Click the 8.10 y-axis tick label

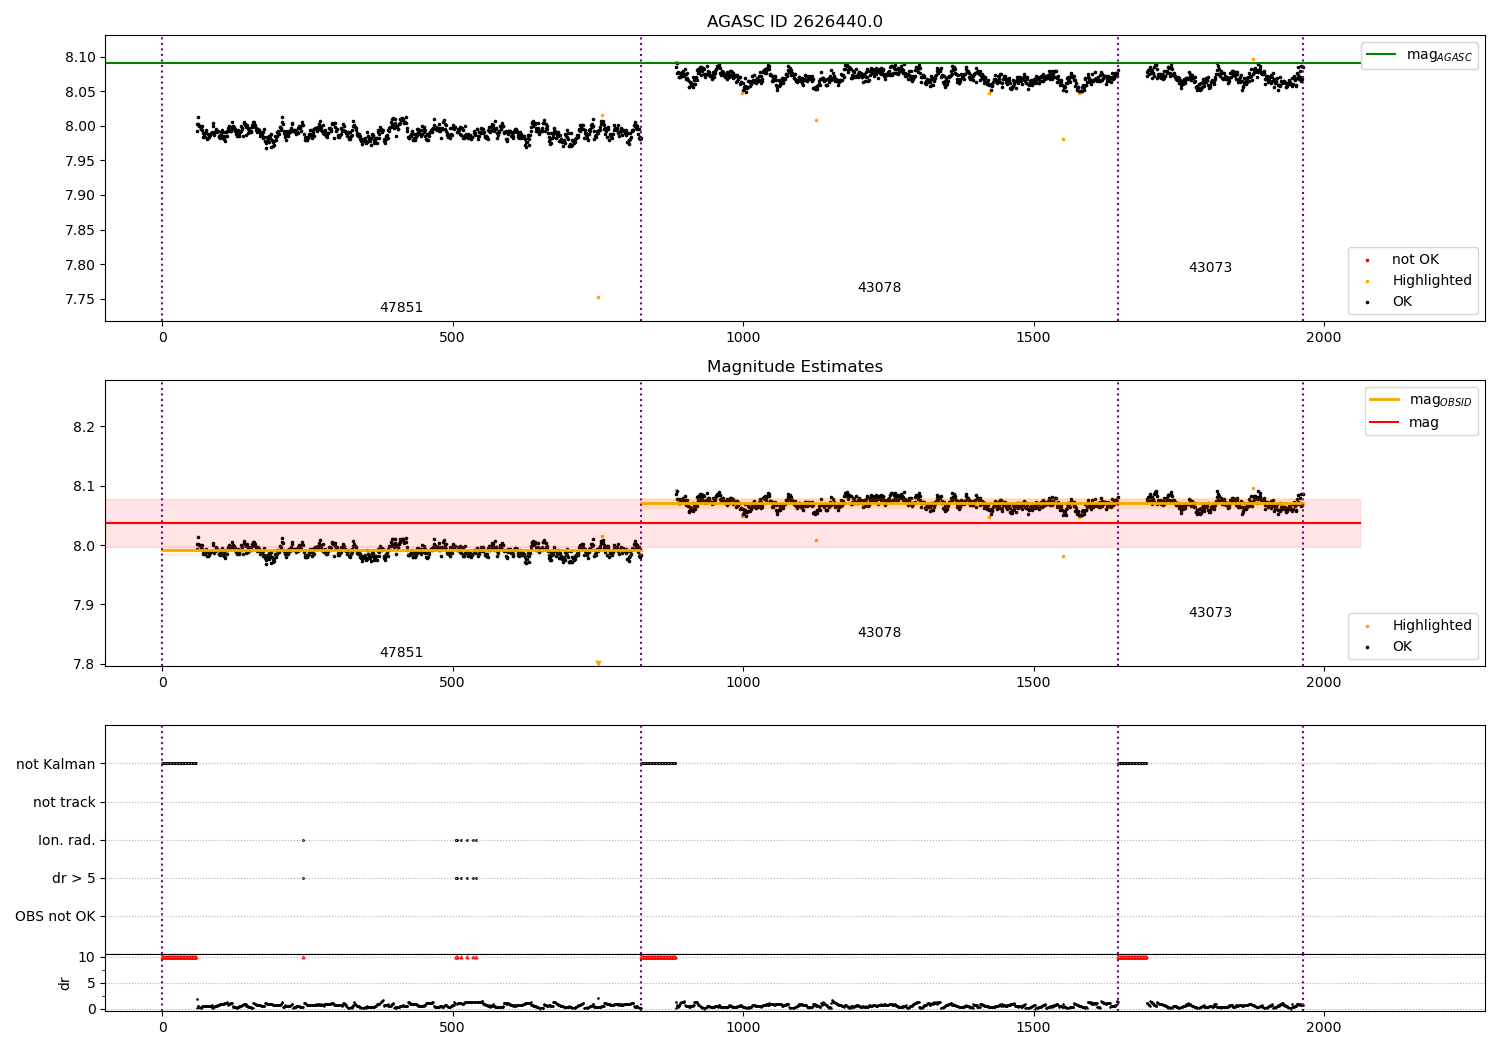80,58
